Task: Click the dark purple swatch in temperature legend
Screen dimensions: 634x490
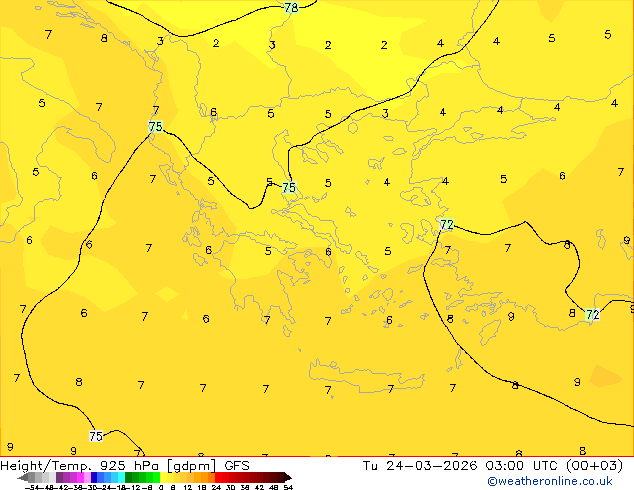Action: click(59, 477)
